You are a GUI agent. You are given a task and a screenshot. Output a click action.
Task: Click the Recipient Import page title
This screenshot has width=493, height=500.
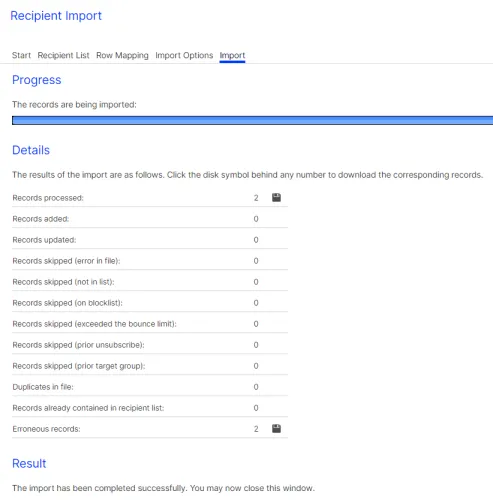click(56, 16)
